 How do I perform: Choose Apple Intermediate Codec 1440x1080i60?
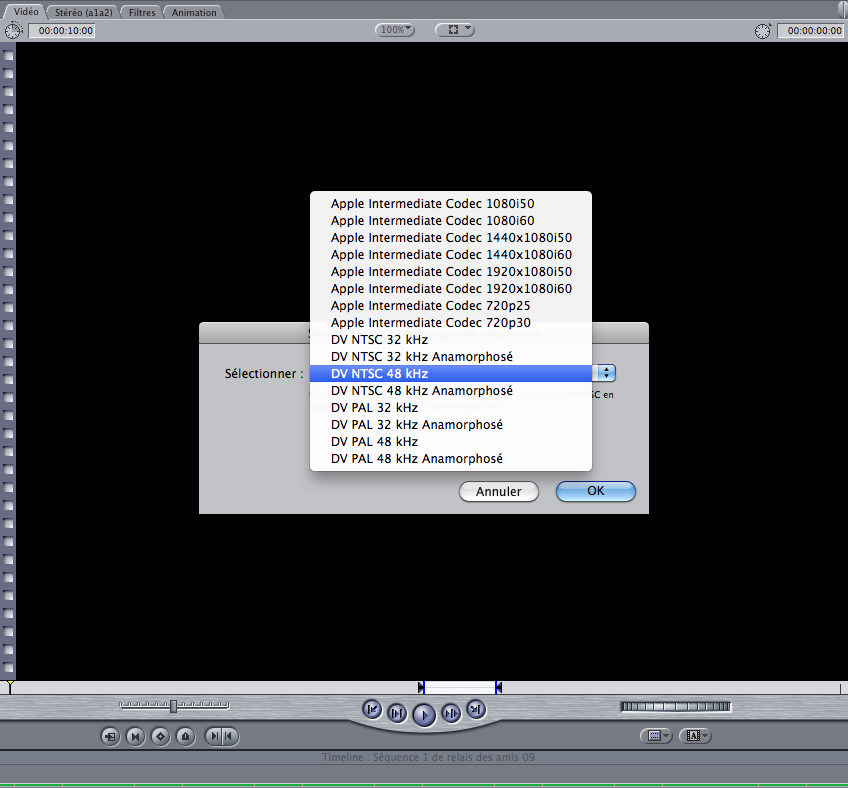(450, 255)
